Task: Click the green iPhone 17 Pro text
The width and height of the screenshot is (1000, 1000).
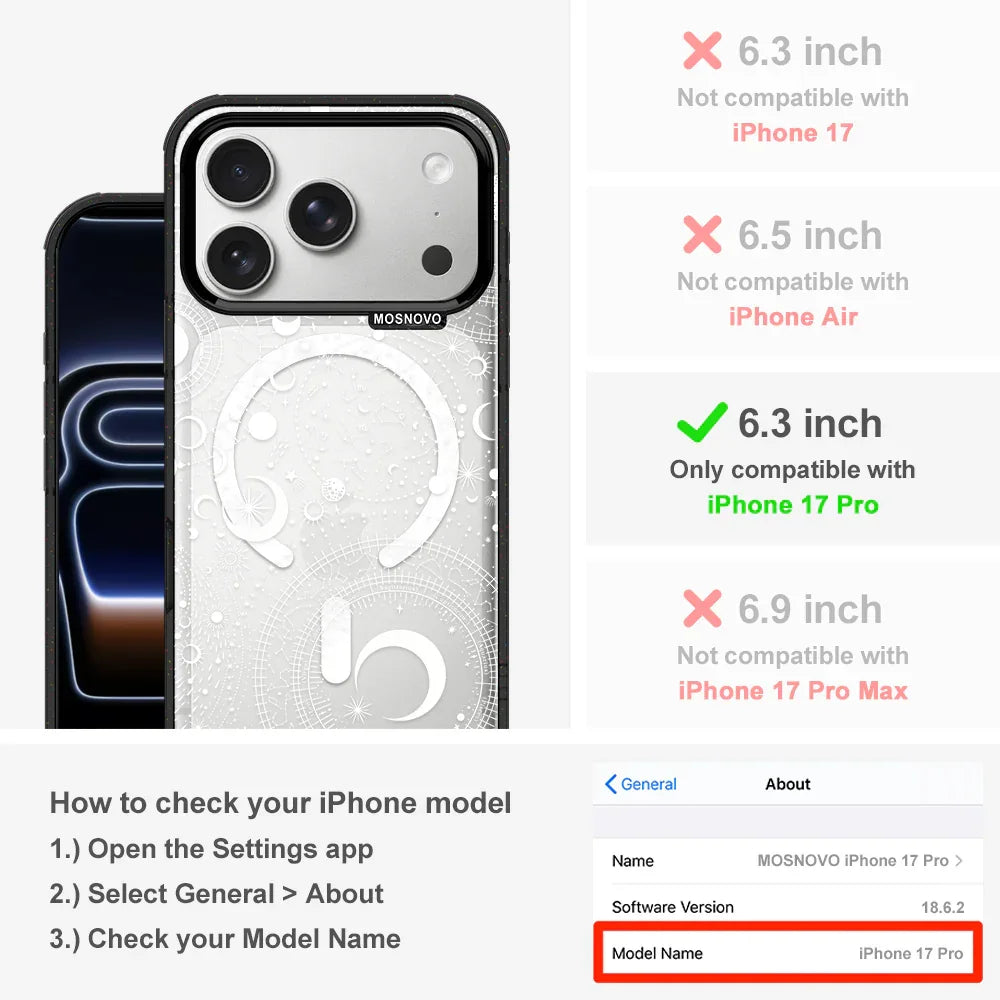Action: 793,504
